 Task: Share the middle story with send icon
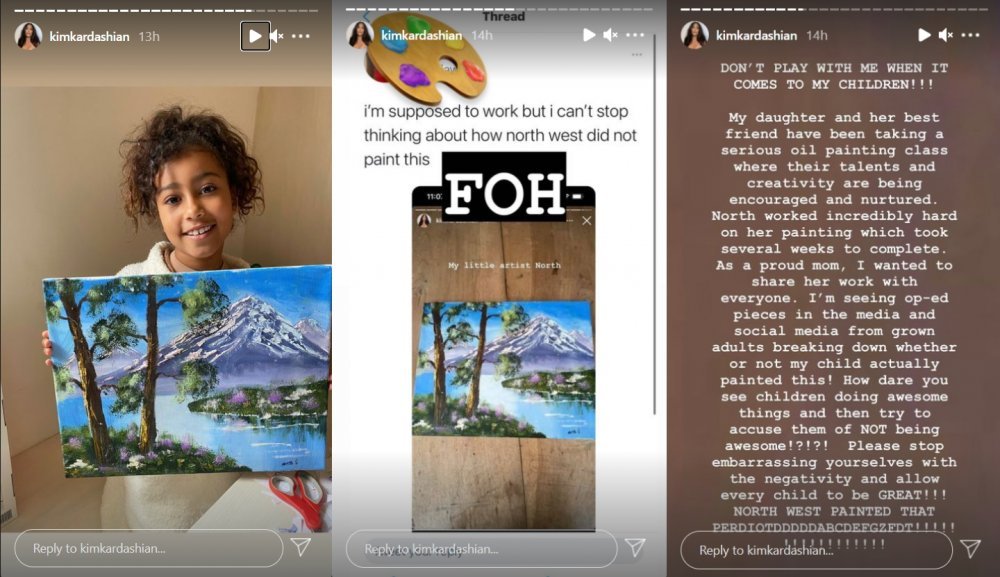point(635,547)
